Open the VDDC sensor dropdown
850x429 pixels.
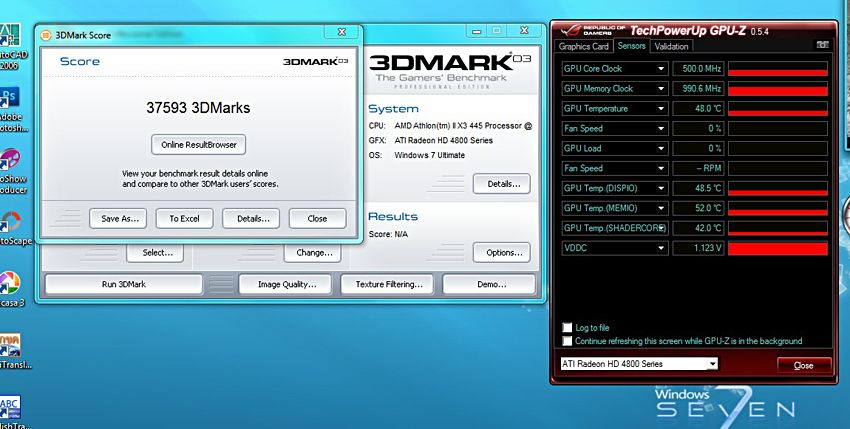click(661, 248)
